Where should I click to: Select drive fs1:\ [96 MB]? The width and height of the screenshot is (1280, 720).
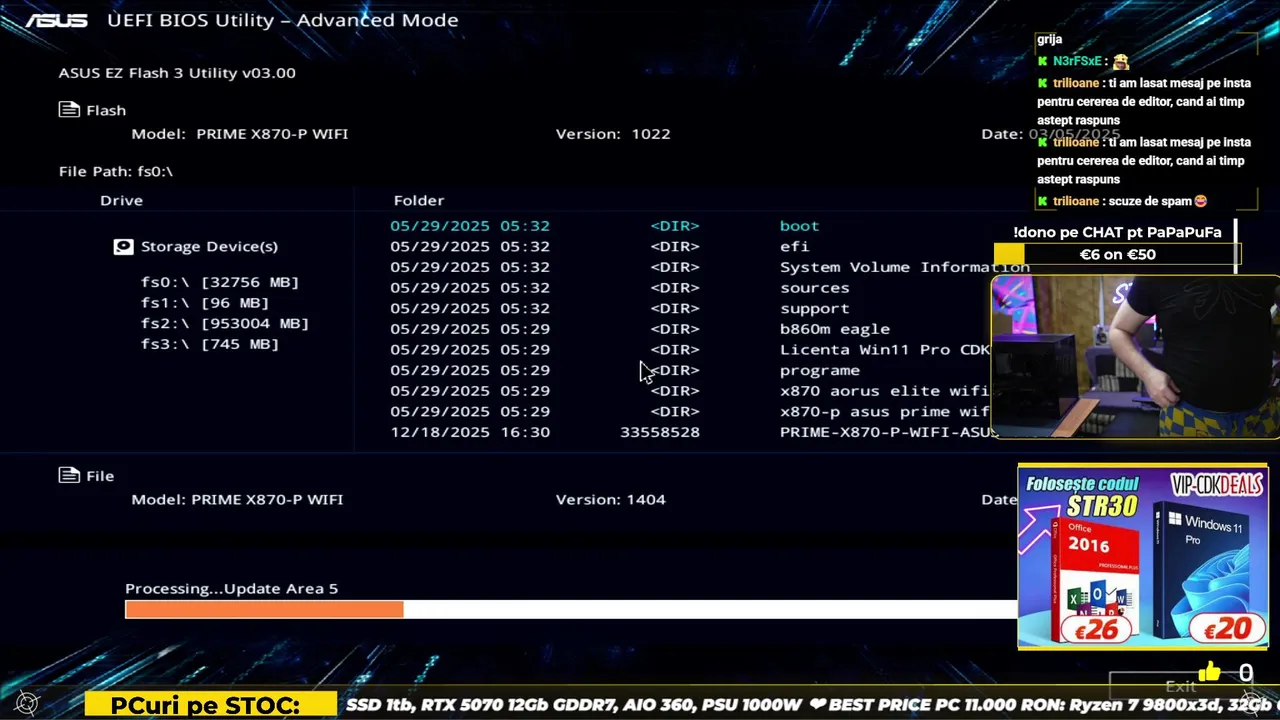tap(205, 303)
